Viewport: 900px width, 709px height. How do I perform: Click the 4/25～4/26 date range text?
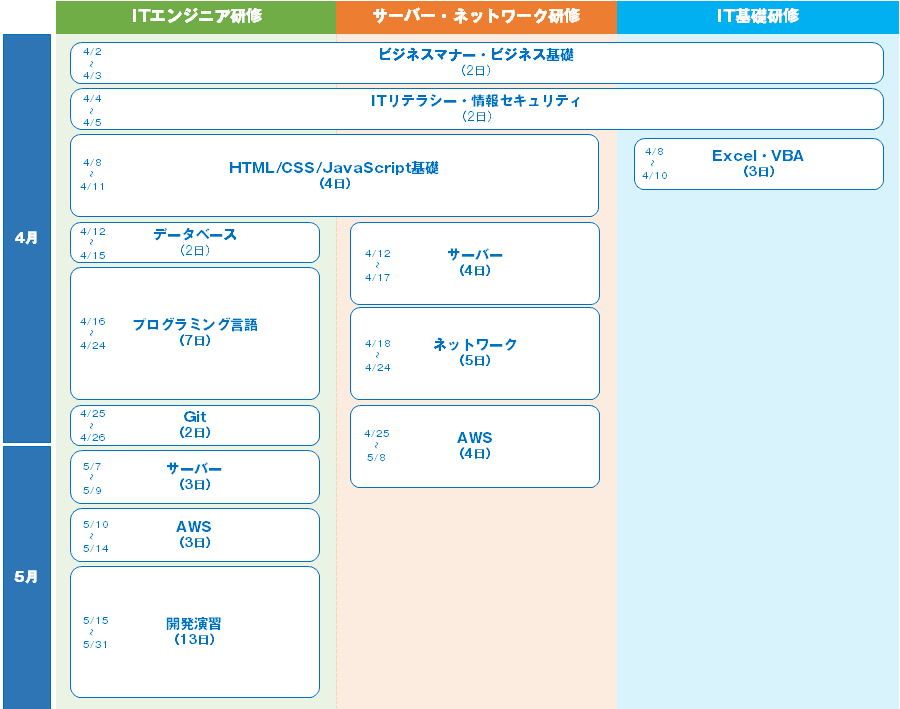point(92,425)
